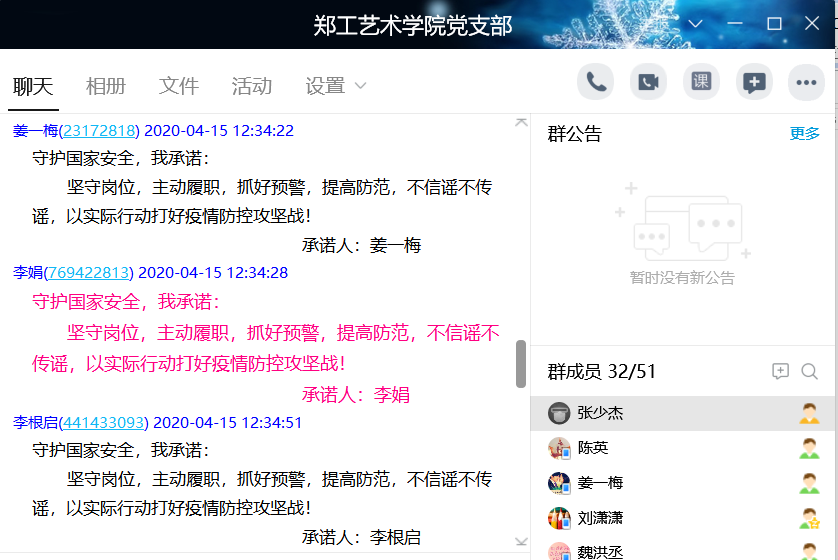Click 张少杰's avatar in member list
Viewport: 838px width, 560px height.
click(x=559, y=413)
